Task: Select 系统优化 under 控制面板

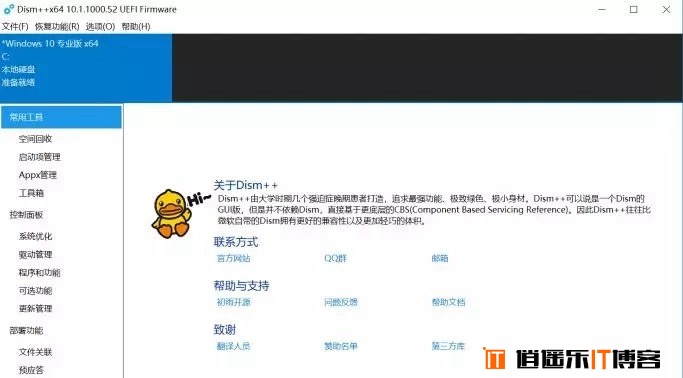Action: click(x=35, y=236)
